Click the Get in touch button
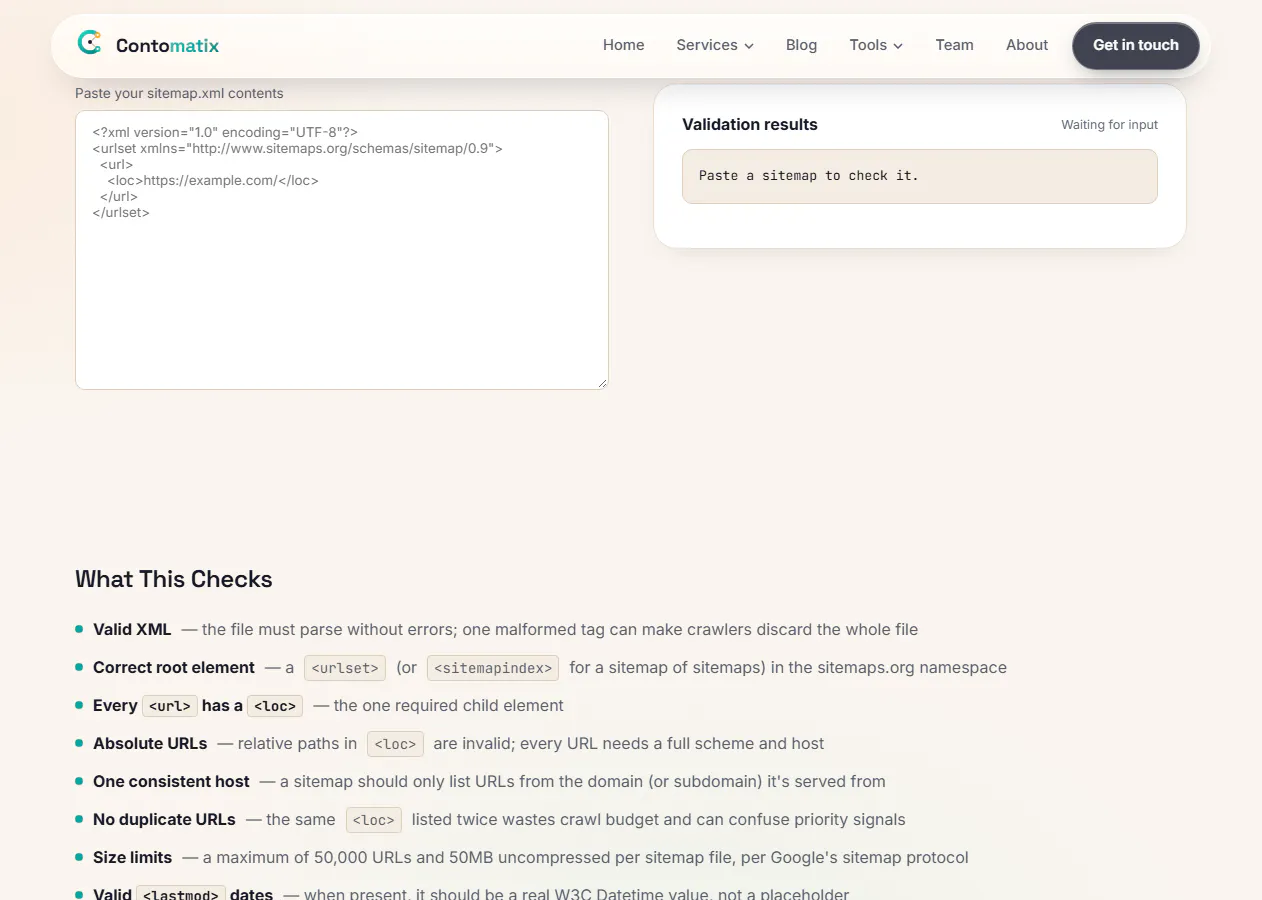The height and width of the screenshot is (900, 1262). (1136, 46)
